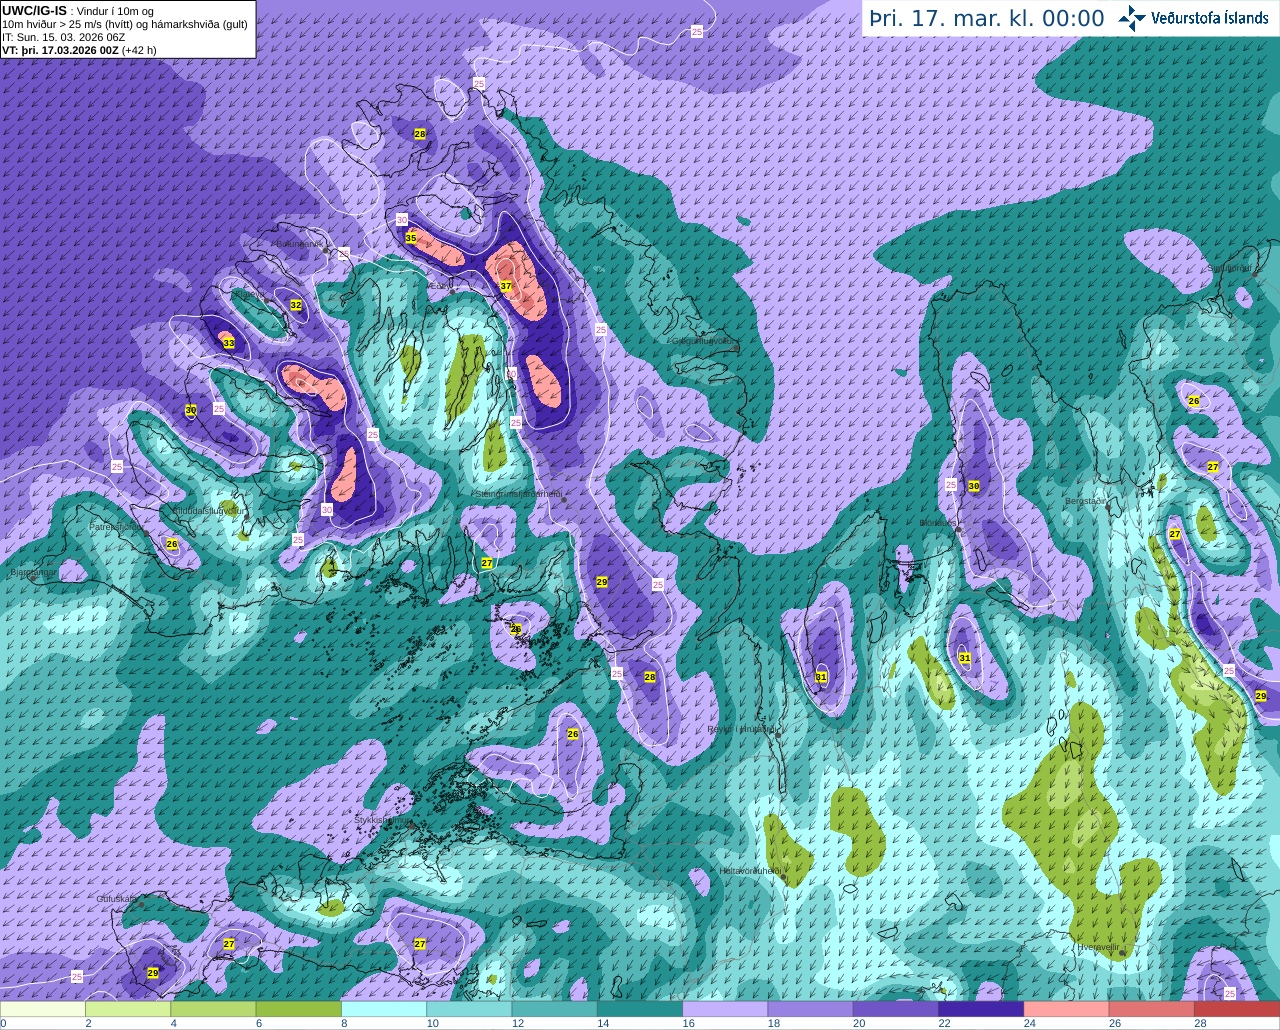Image resolution: width=1280 pixels, height=1030 pixels.
Task: Click the Bjargtangar station label
Action: click(x=31, y=574)
